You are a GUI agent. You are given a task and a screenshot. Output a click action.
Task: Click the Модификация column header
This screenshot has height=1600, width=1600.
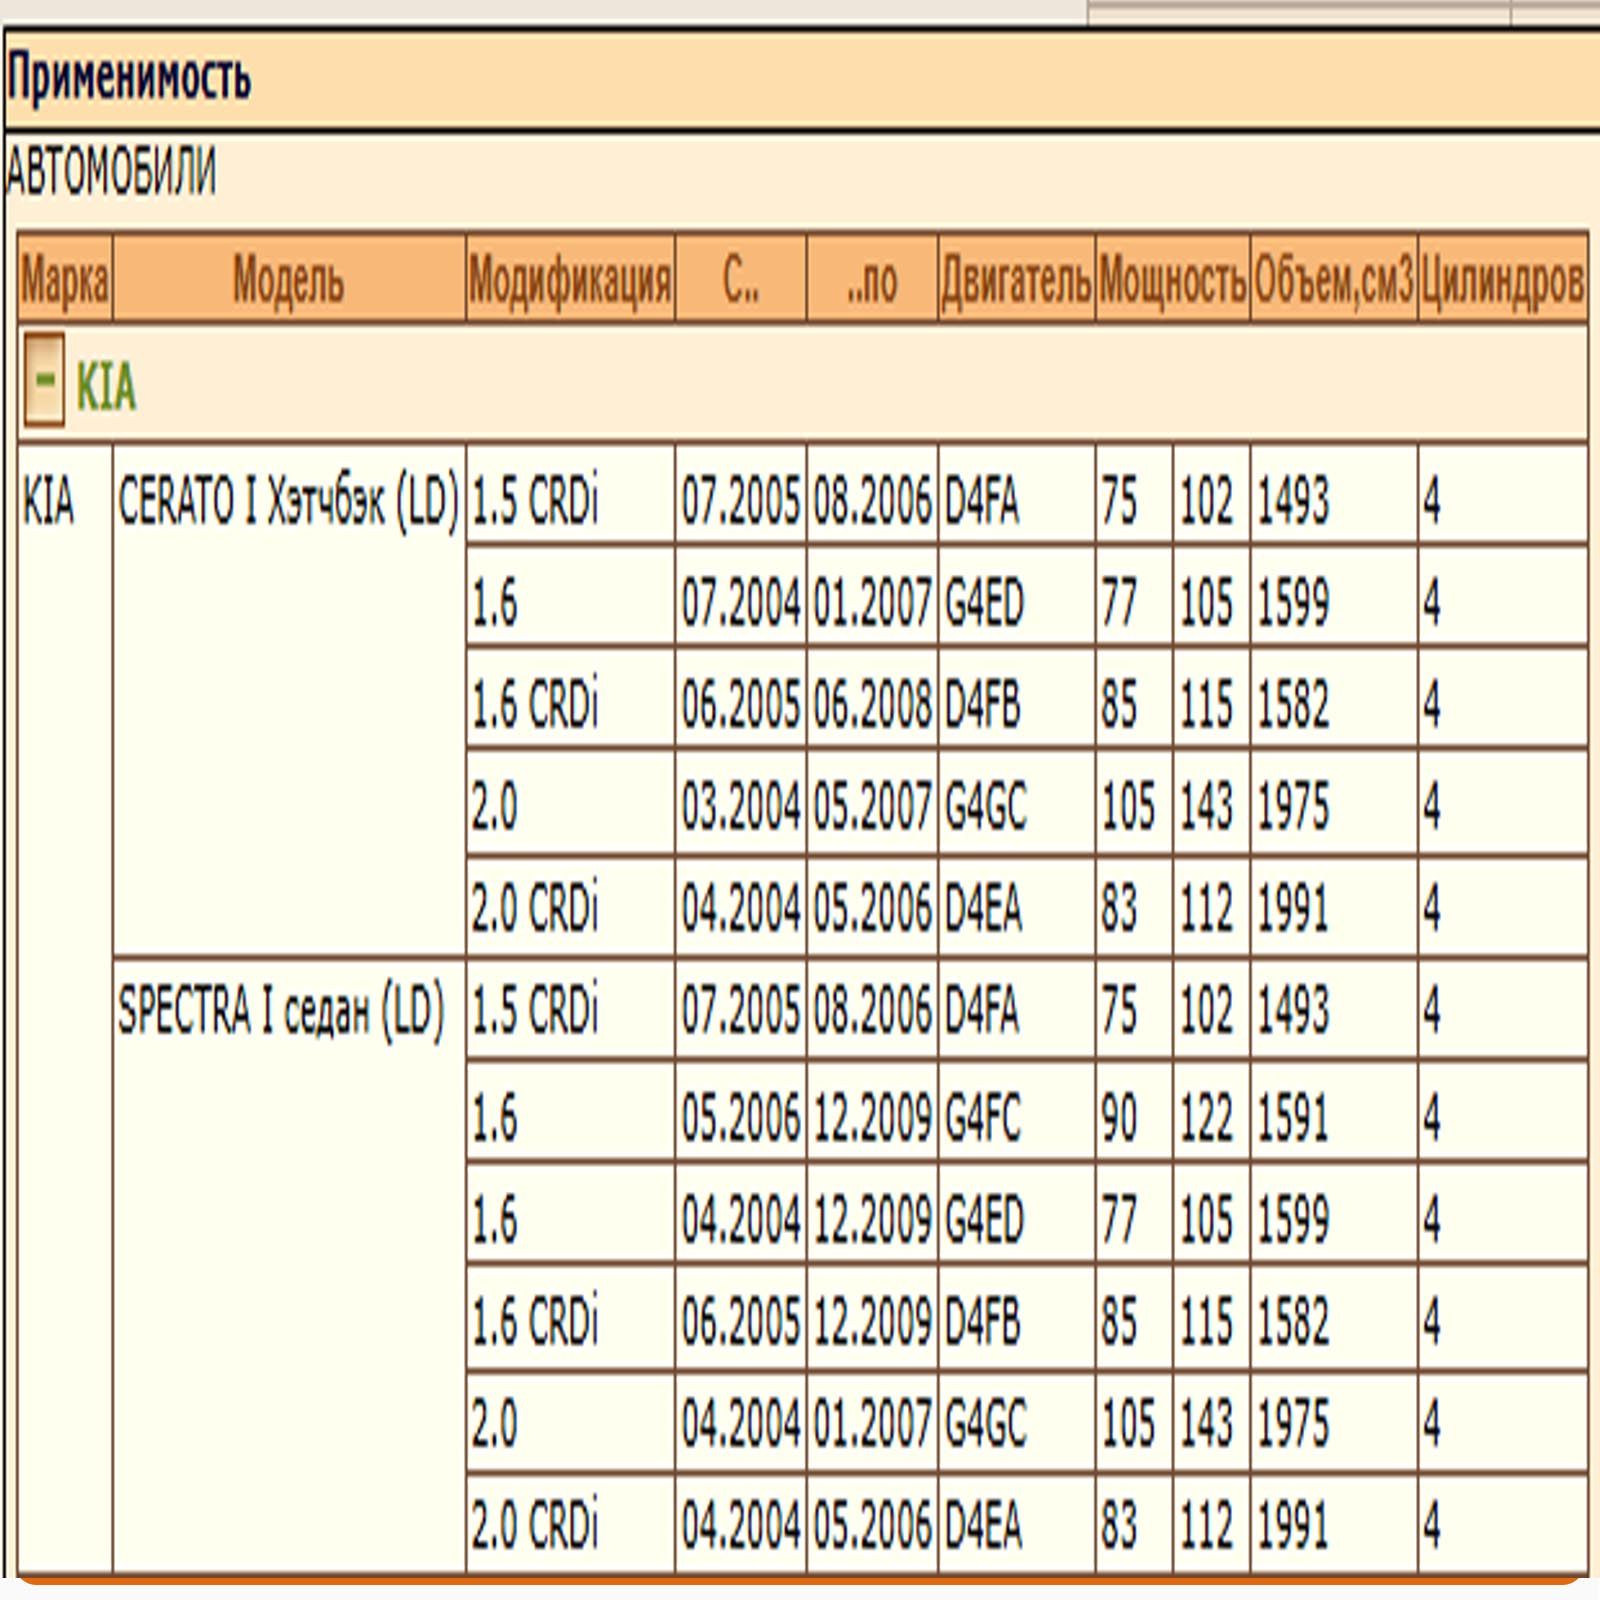(570, 280)
